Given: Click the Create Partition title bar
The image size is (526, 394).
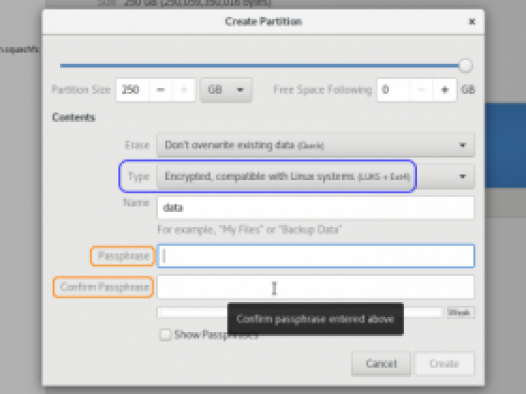Looking at the screenshot, I should pos(263,22).
